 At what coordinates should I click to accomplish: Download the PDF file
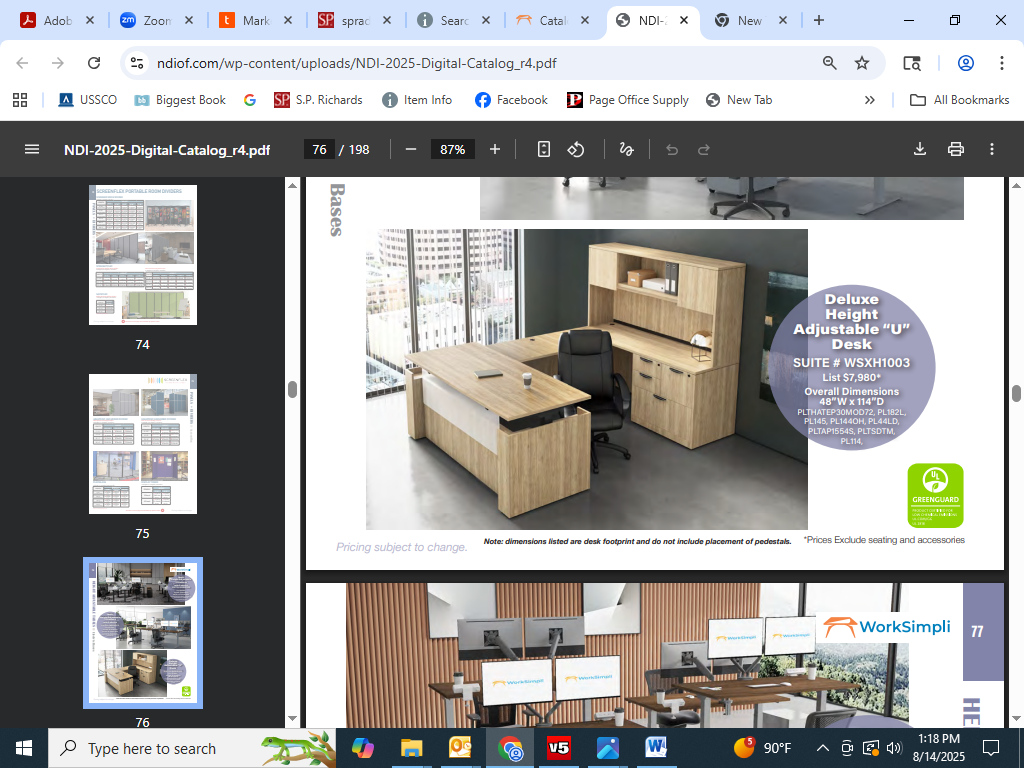(920, 149)
